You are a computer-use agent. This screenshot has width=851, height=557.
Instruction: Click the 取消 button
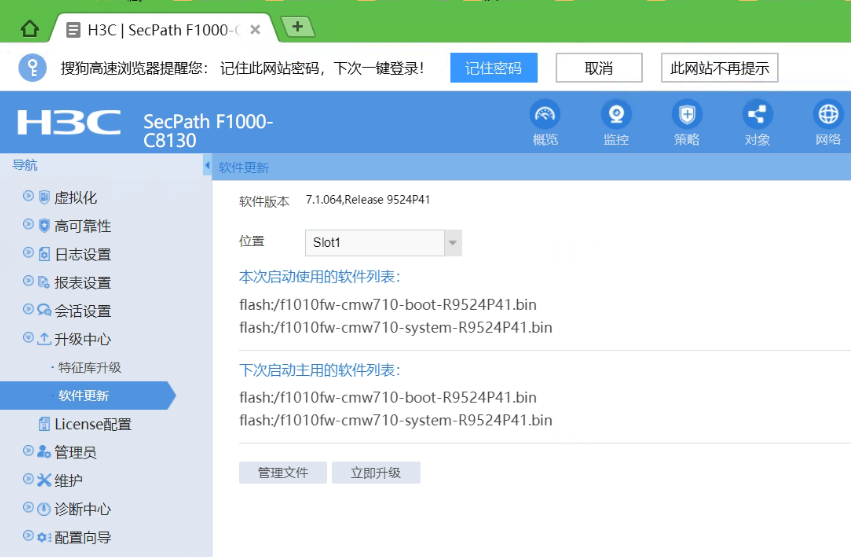(x=599, y=68)
